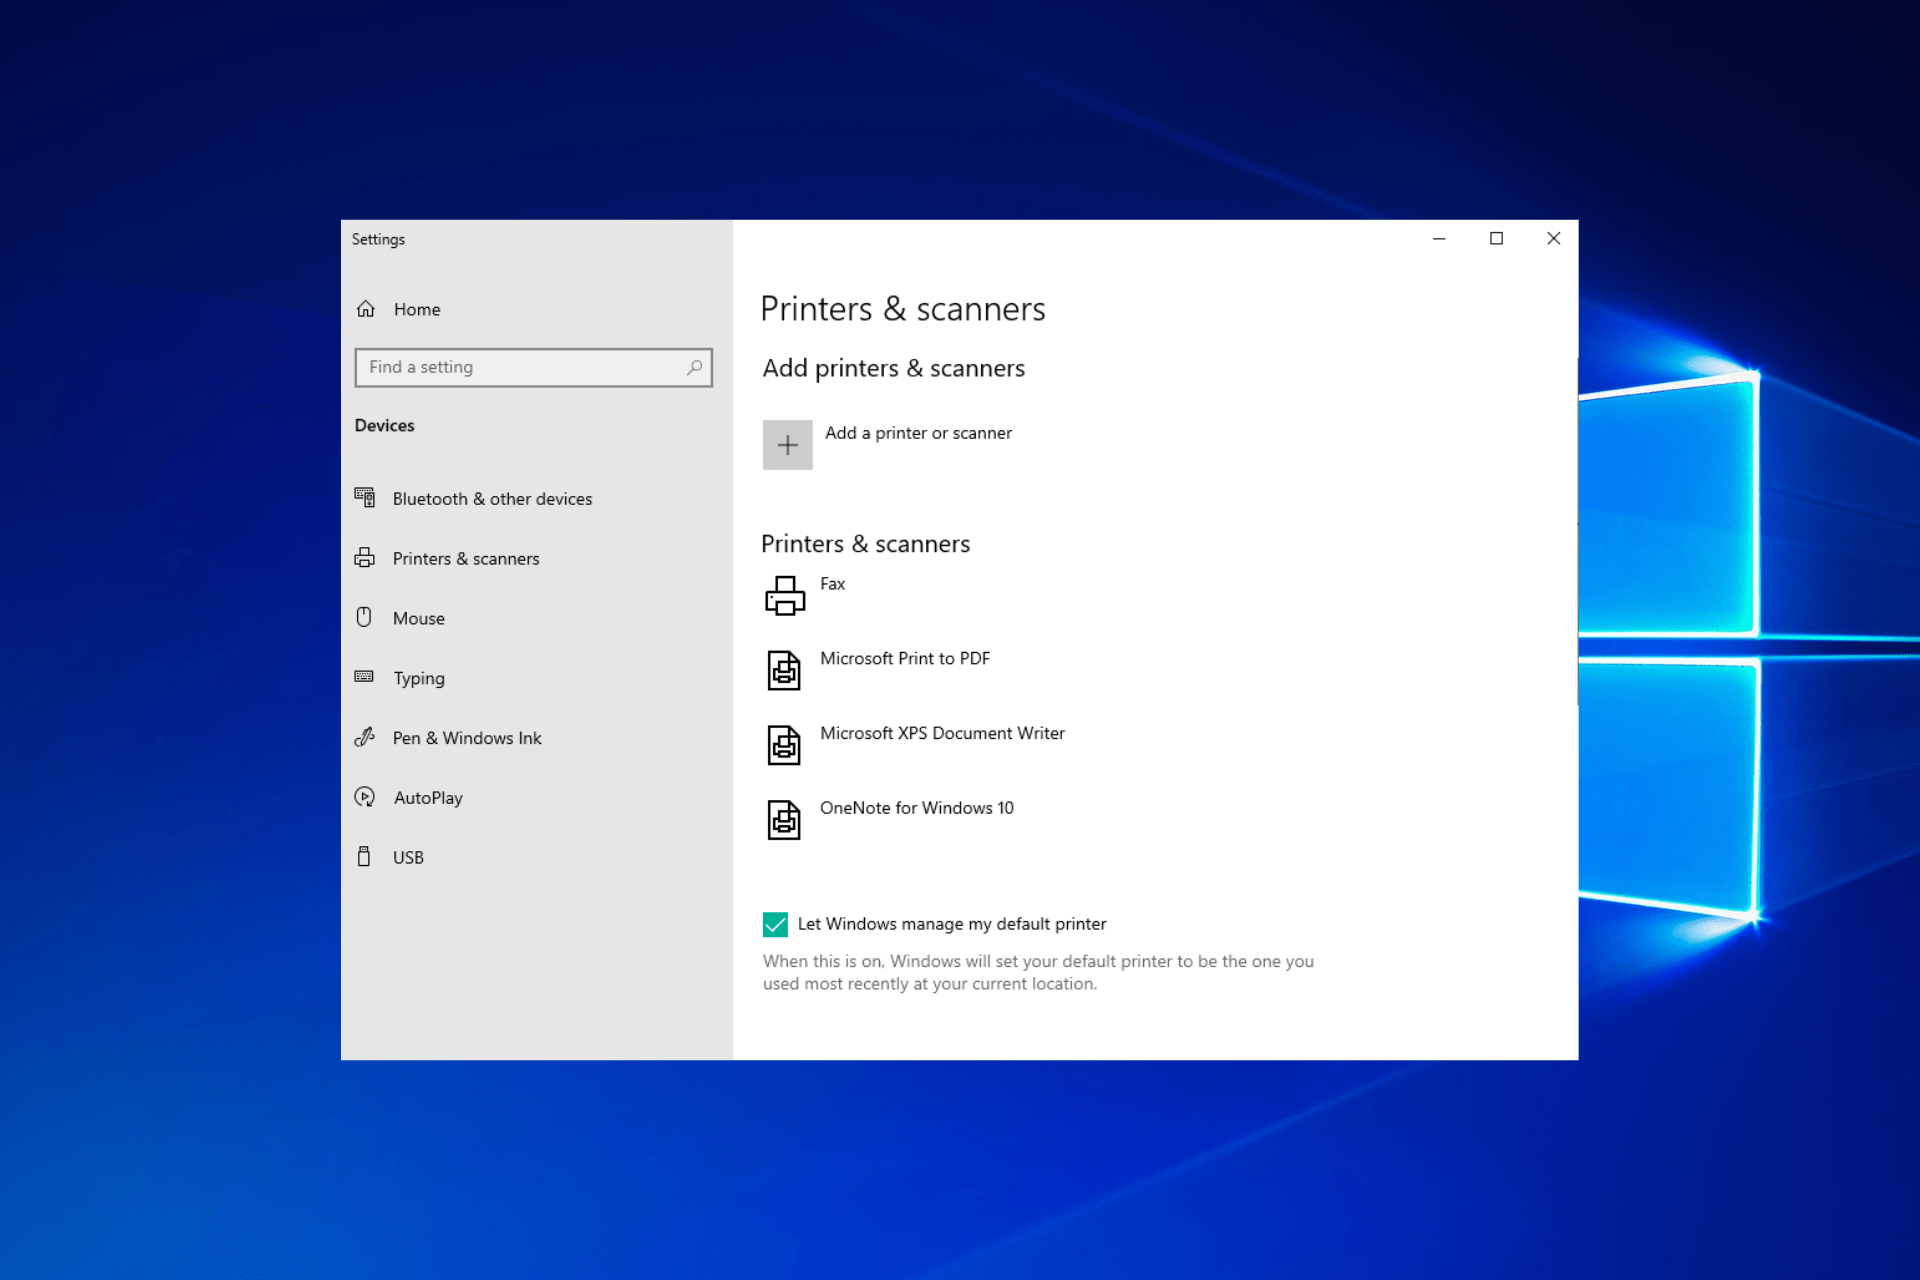Select the OneNote for Windows 10 printer entry

[x=917, y=818]
